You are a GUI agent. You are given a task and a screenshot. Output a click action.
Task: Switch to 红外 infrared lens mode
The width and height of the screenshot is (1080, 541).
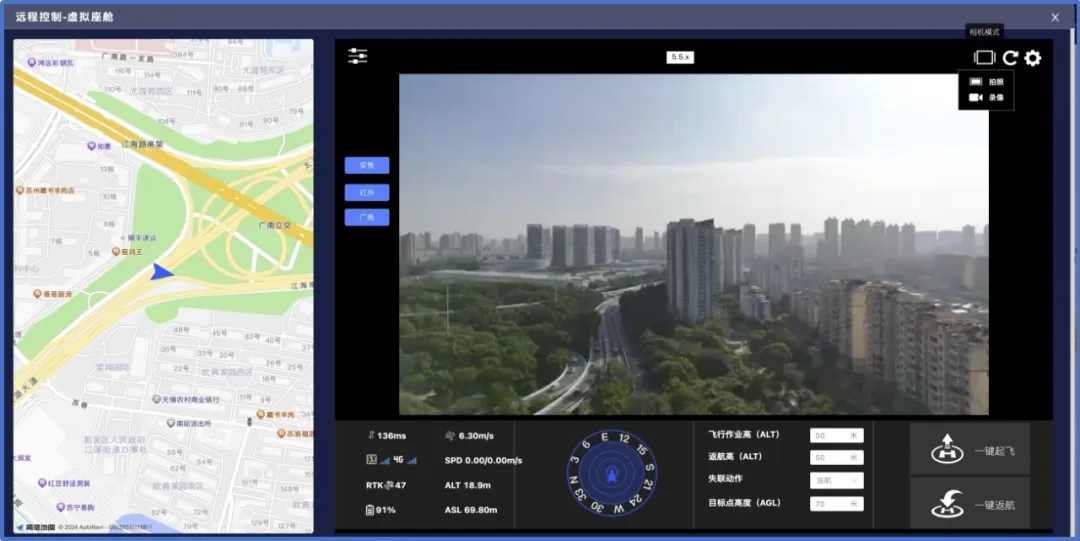(x=367, y=192)
